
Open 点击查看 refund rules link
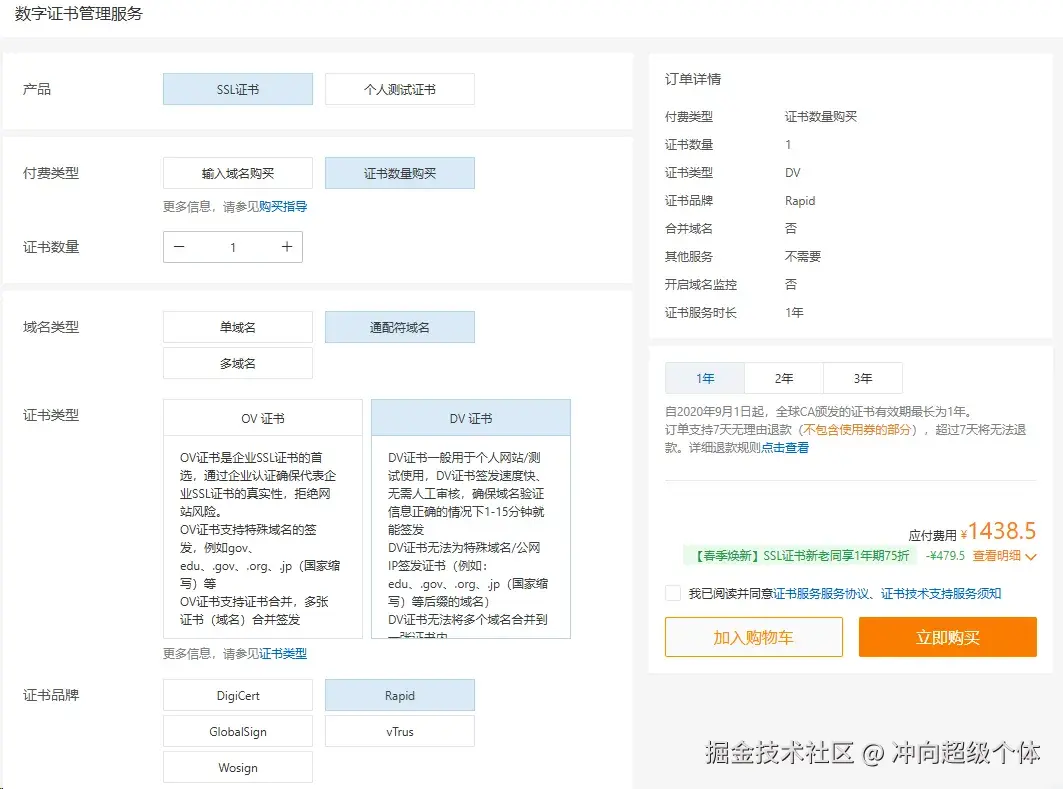point(785,447)
